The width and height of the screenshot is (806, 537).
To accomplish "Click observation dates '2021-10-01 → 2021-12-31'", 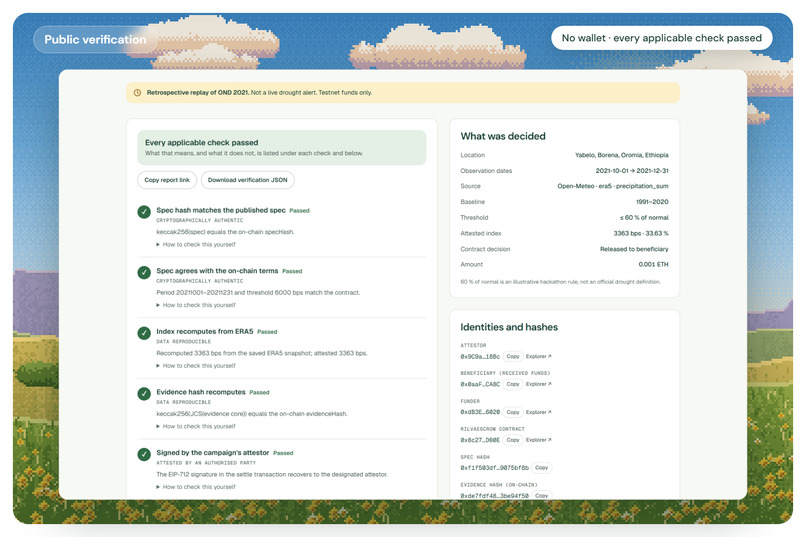I will coord(632,171).
